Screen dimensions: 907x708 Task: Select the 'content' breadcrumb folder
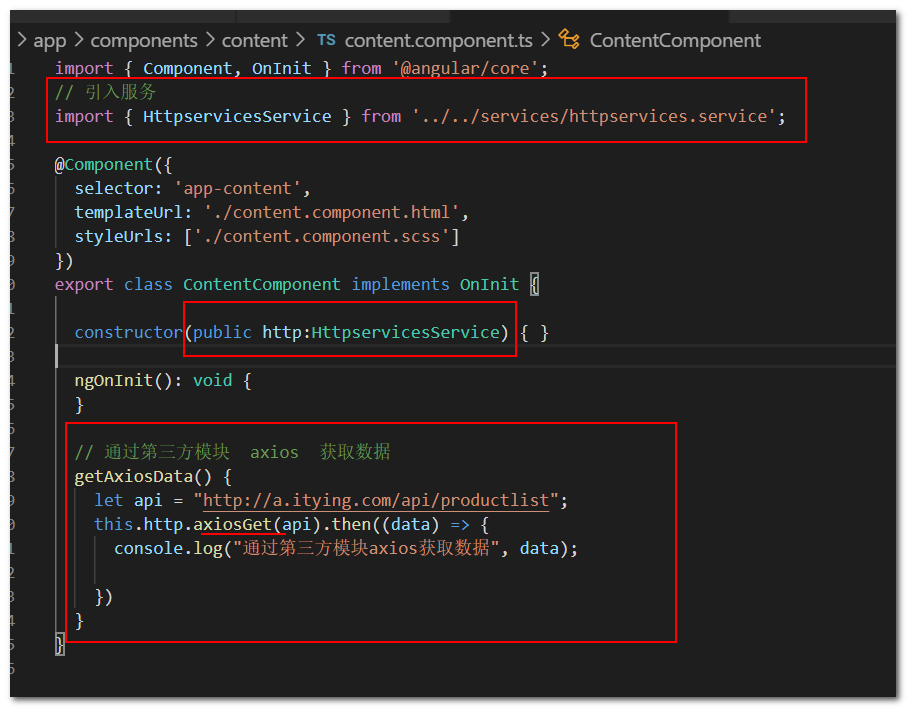coord(255,41)
